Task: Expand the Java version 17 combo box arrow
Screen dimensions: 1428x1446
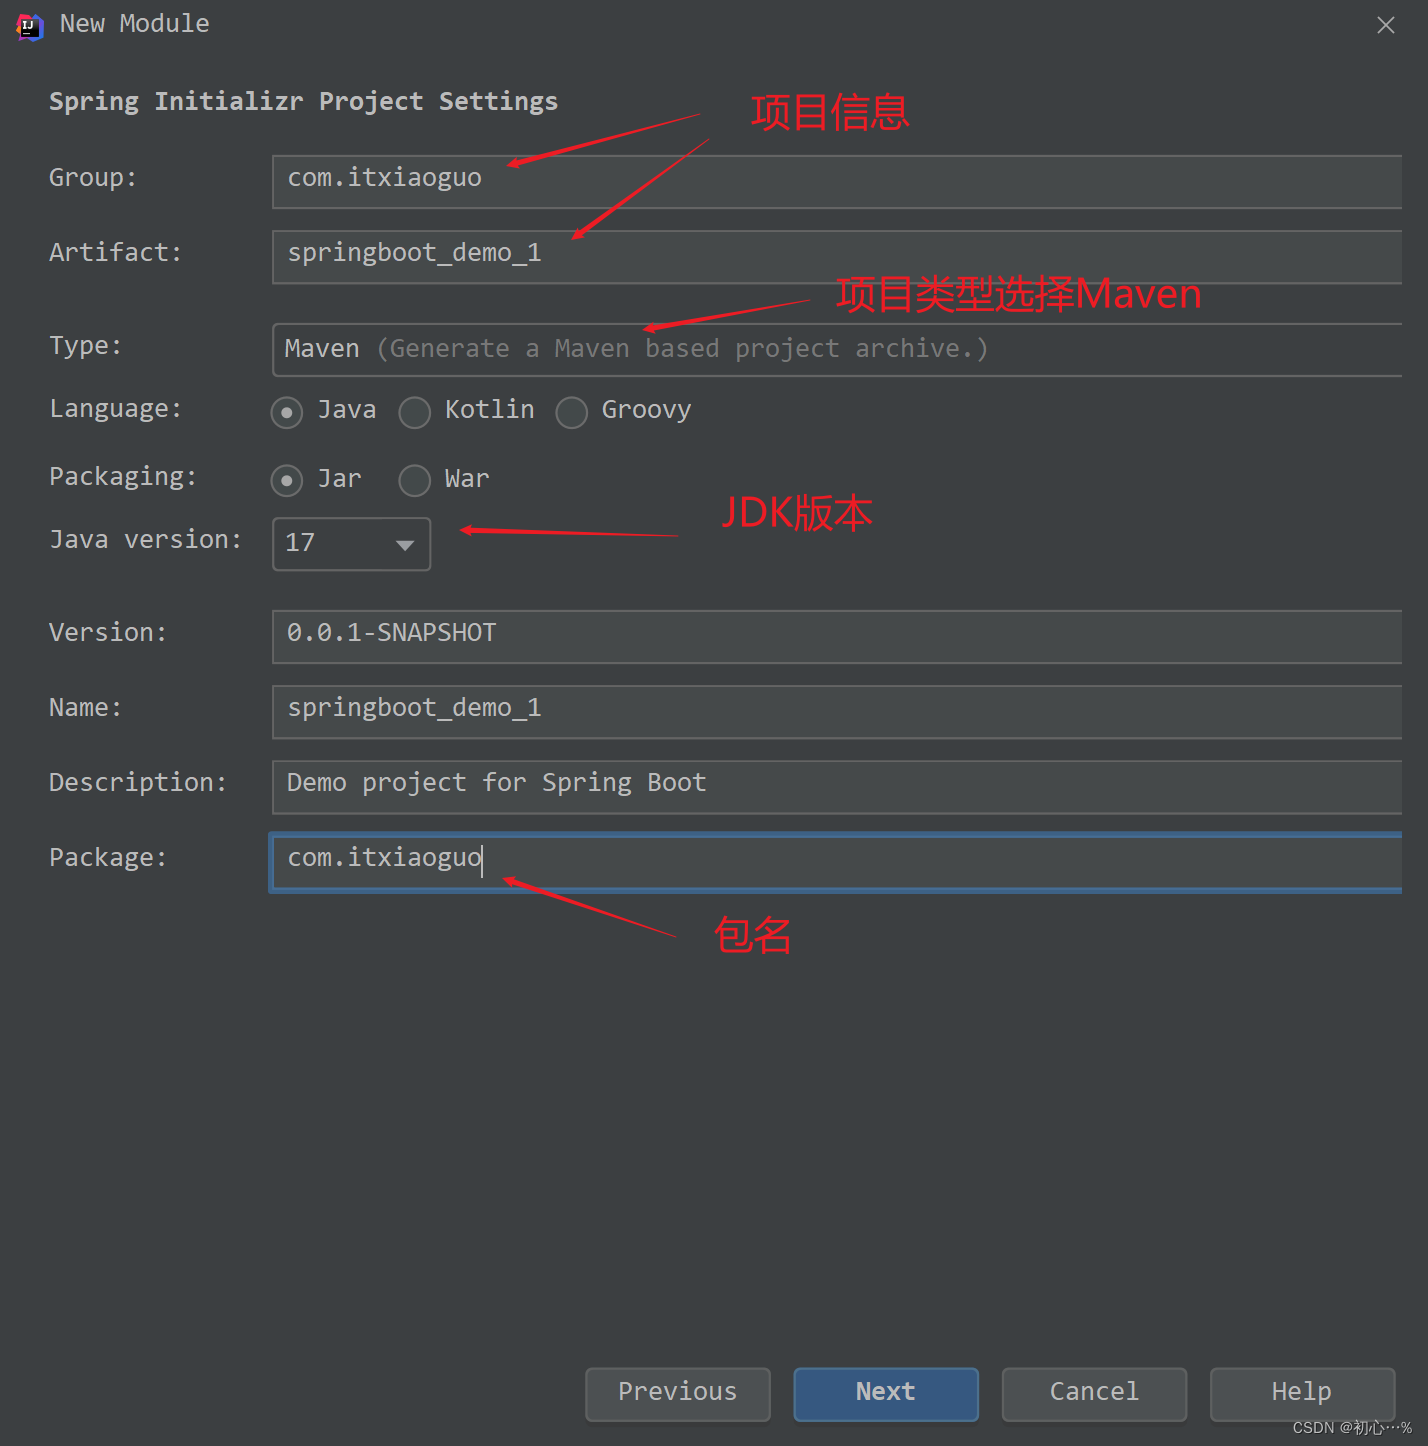Action: click(404, 544)
